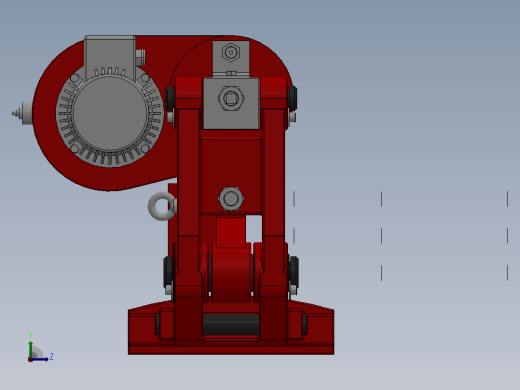Select the black pin cap at upper right arm
Screen dimensions: 520x390
point(293,98)
